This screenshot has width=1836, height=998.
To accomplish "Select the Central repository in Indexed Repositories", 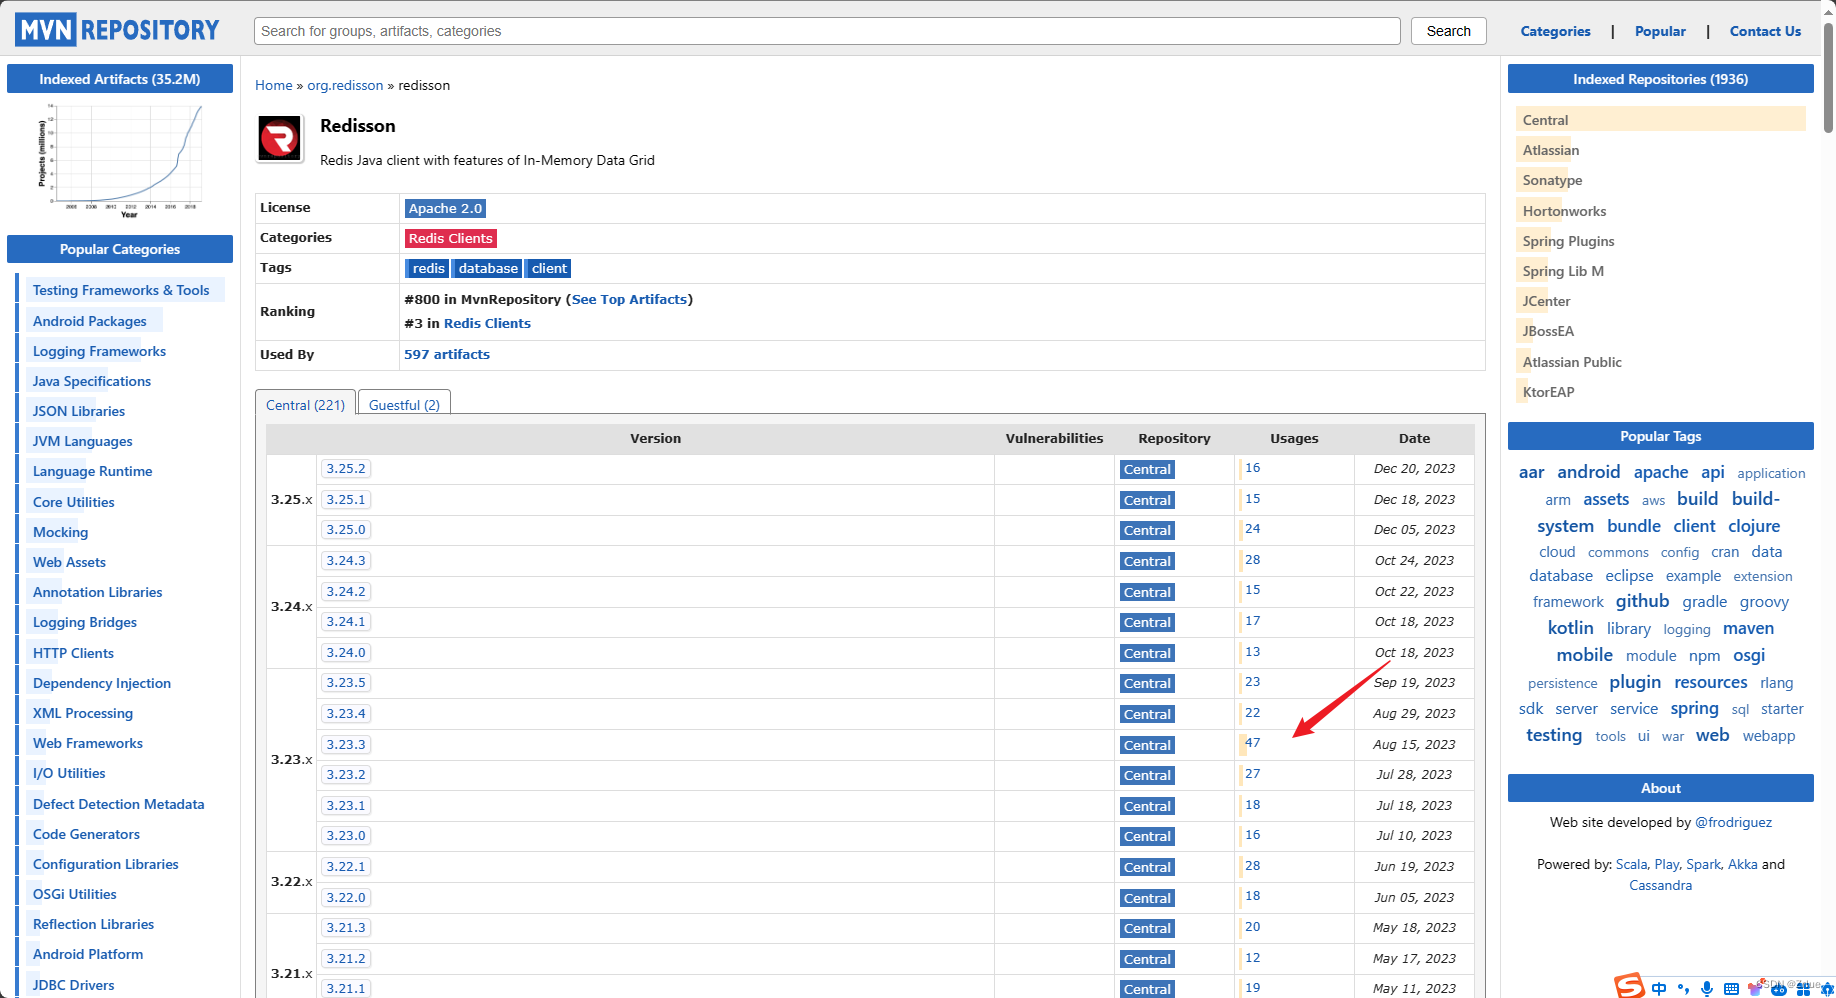I will (x=1545, y=120).
